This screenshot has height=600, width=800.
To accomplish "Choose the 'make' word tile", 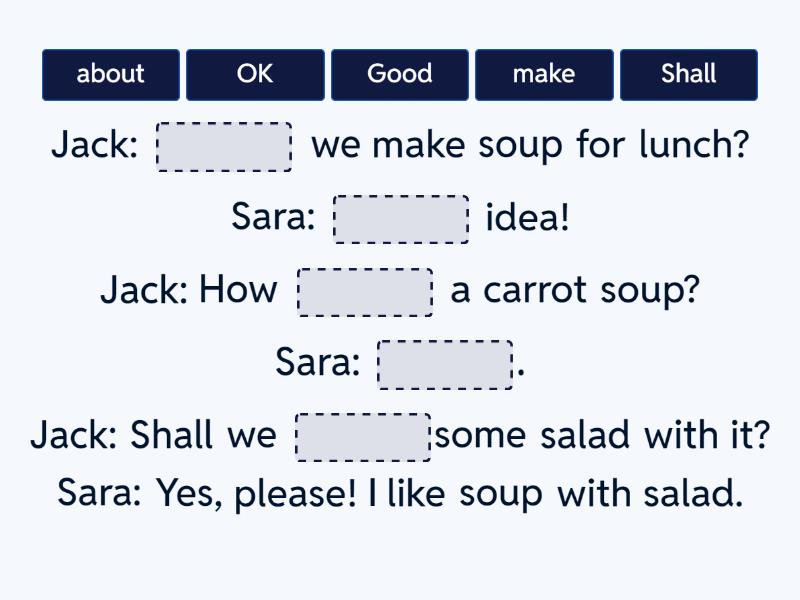I will tap(544, 75).
